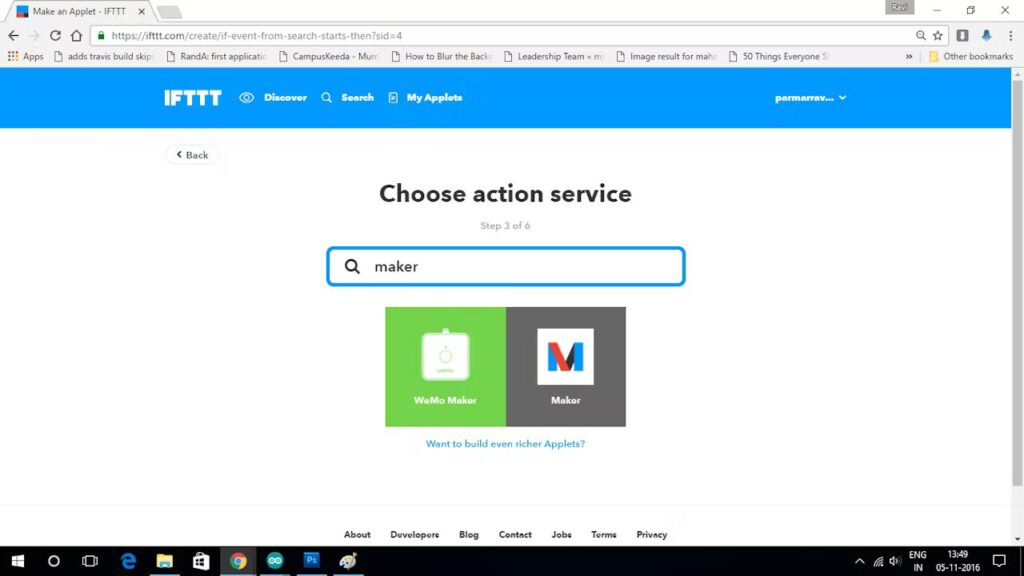Open Photoshop from taskbar
Screen dimensions: 1024x576
(x=312, y=561)
